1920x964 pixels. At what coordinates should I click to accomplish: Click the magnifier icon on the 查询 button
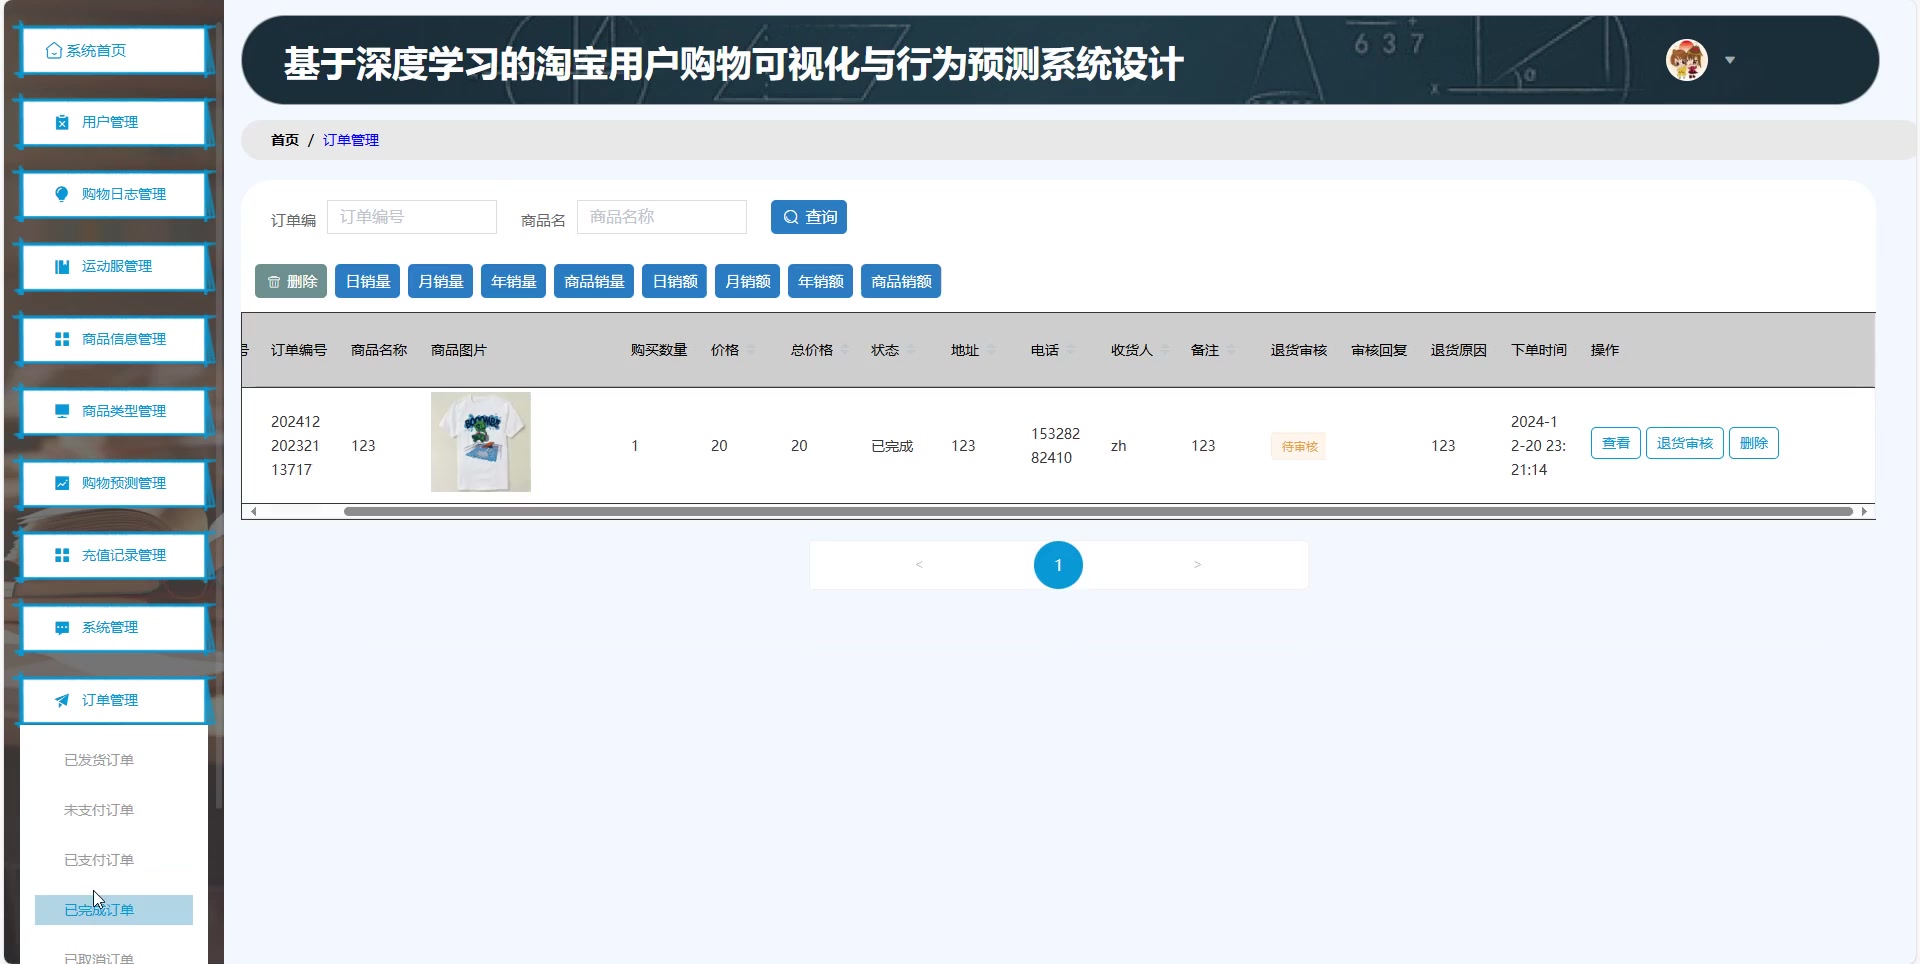tap(791, 217)
